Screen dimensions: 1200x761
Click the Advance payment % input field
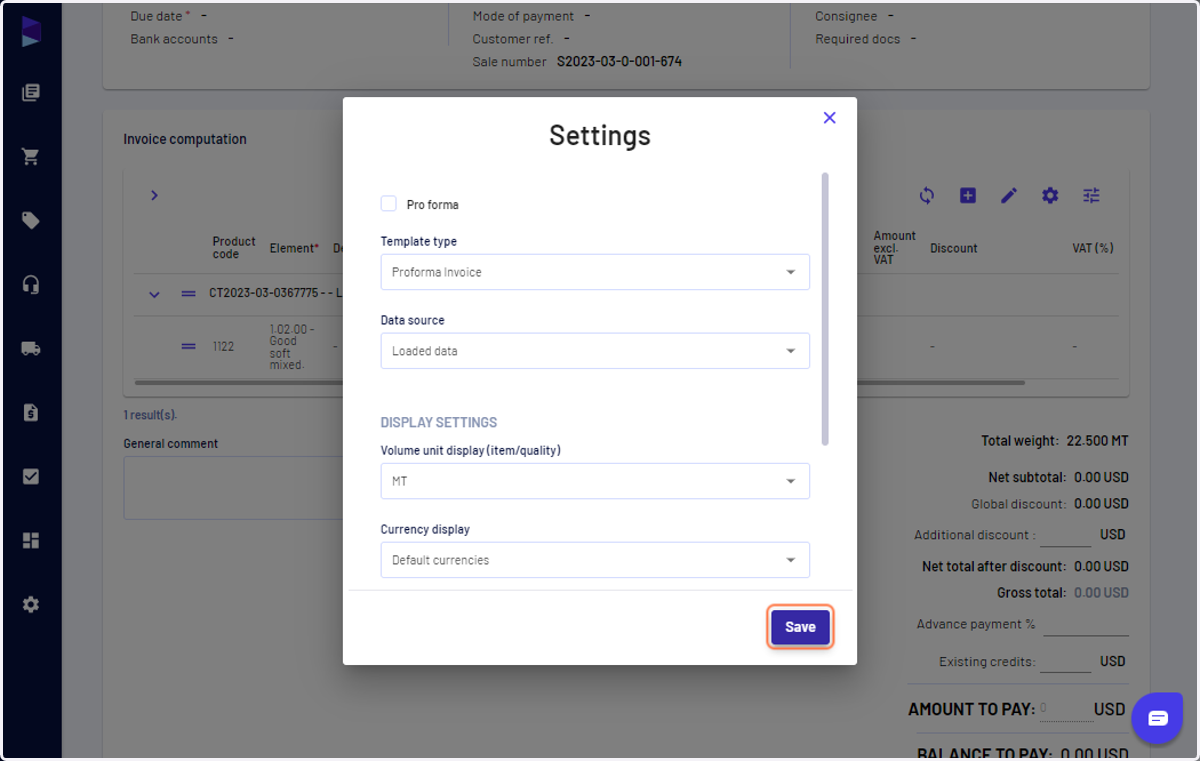click(1086, 625)
